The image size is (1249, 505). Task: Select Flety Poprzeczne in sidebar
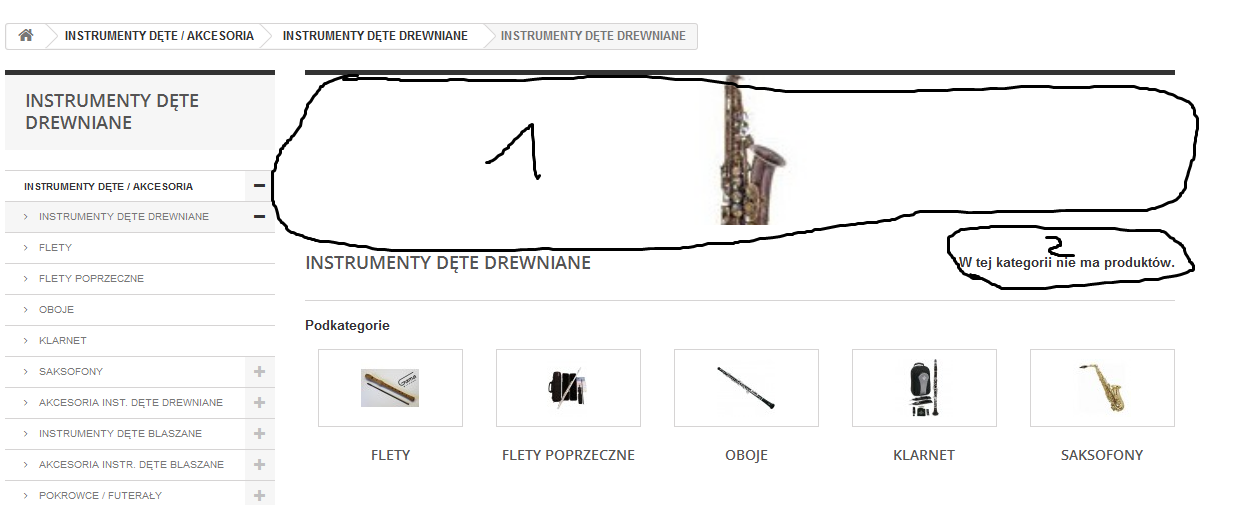coord(91,279)
